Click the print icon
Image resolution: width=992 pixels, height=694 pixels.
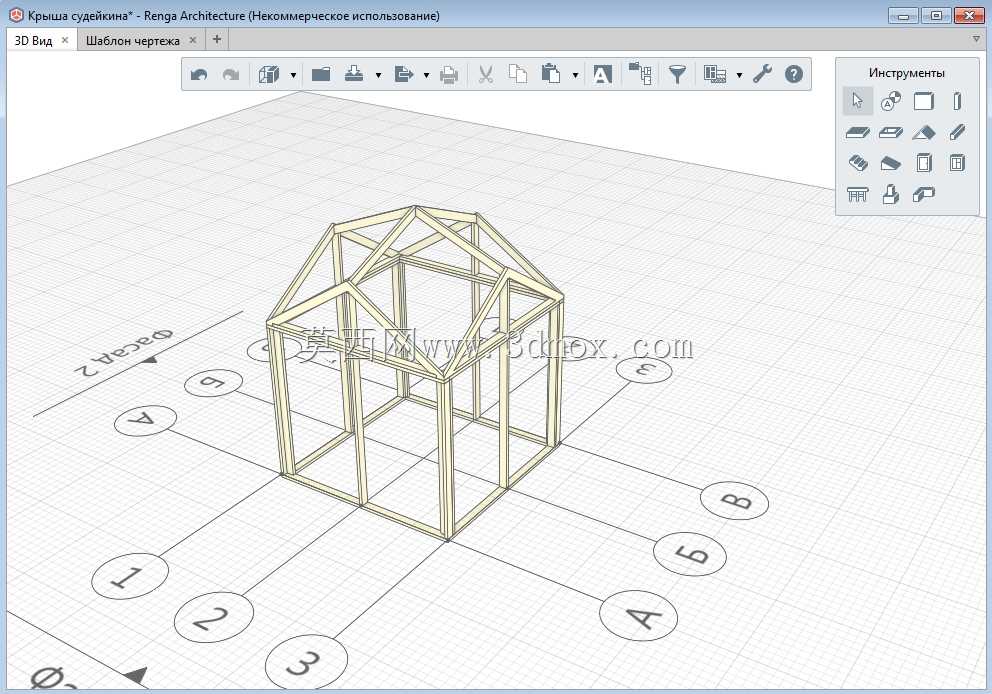449,75
